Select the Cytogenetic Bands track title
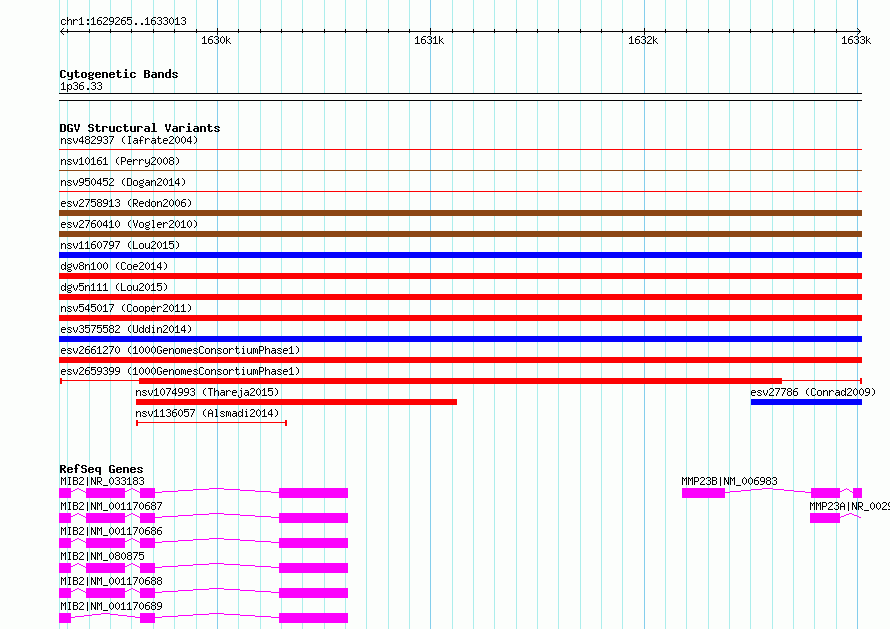This screenshot has width=890, height=629. 119,74
